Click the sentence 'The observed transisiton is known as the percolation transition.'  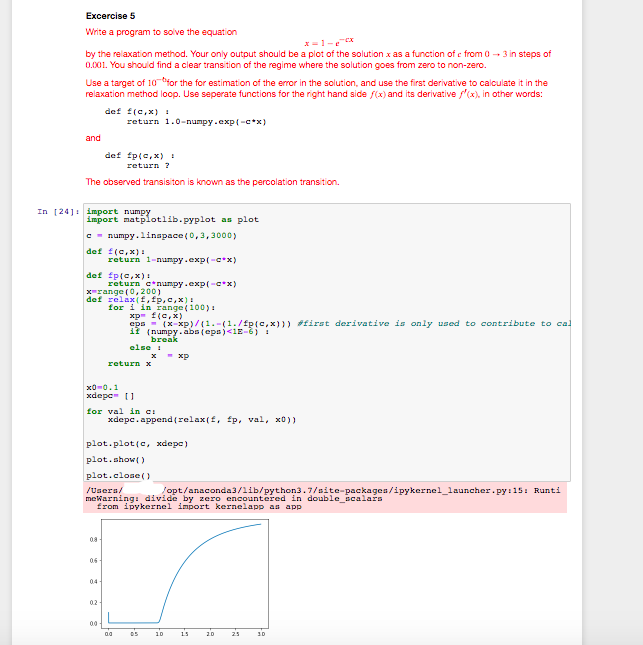click(212, 182)
